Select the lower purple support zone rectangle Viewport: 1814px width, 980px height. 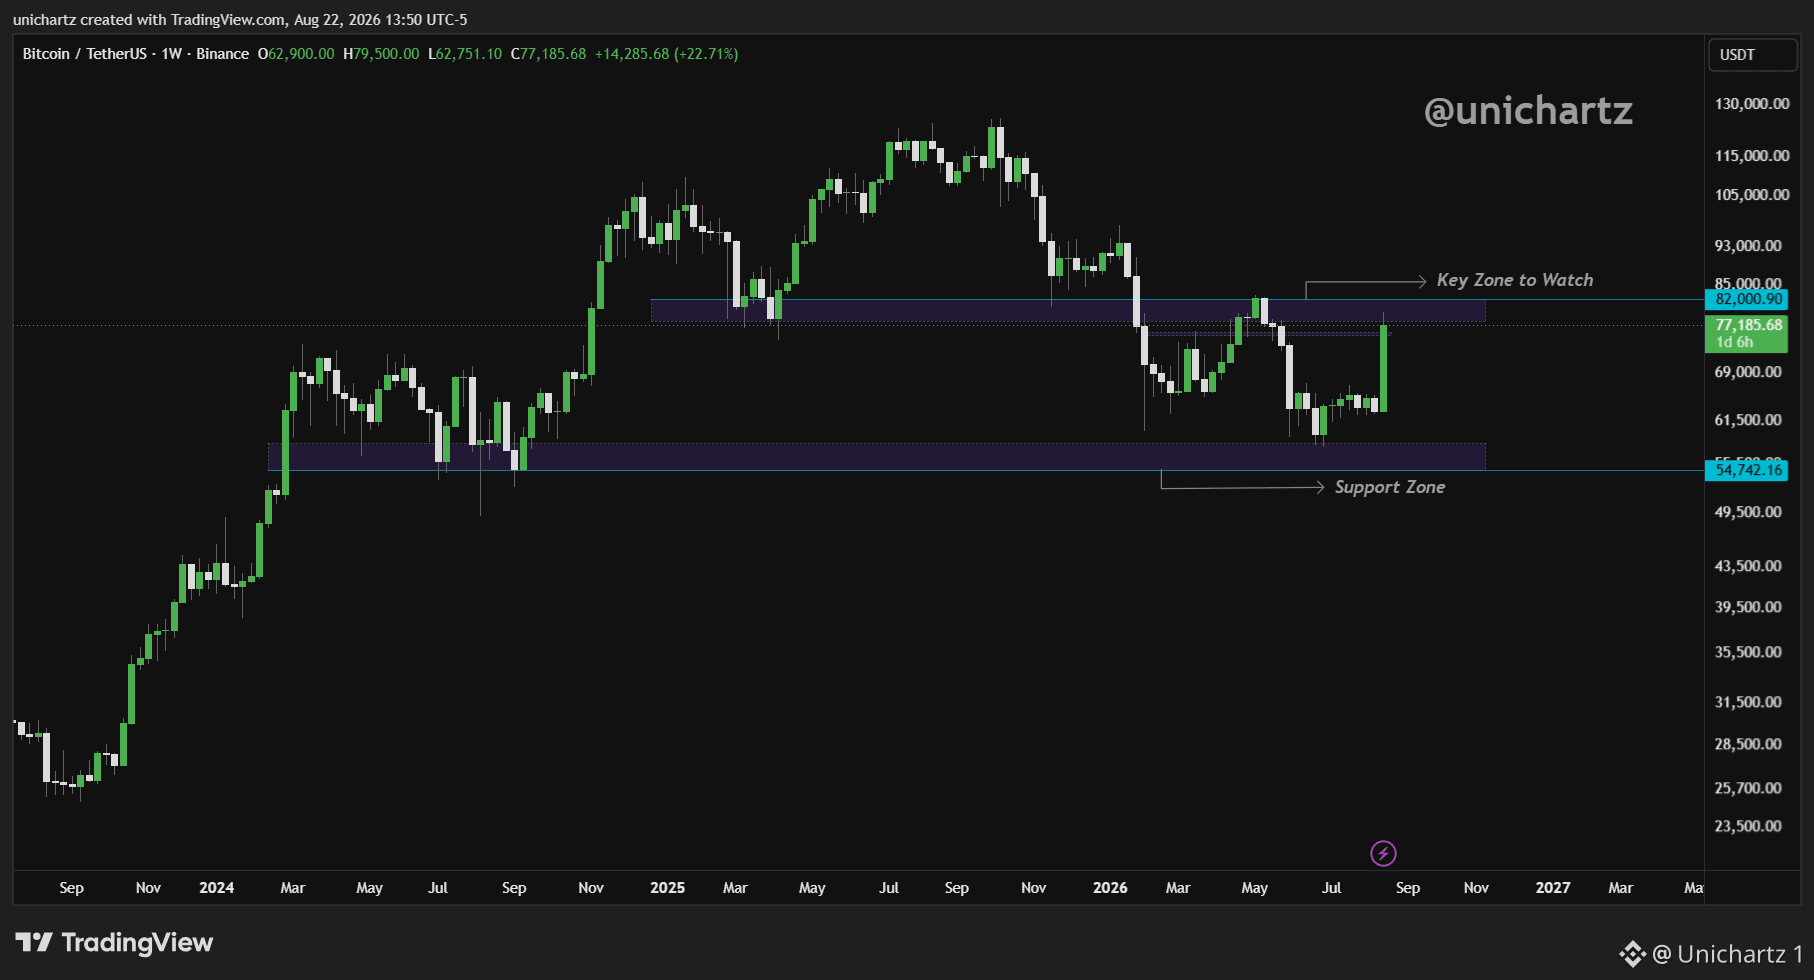877,456
